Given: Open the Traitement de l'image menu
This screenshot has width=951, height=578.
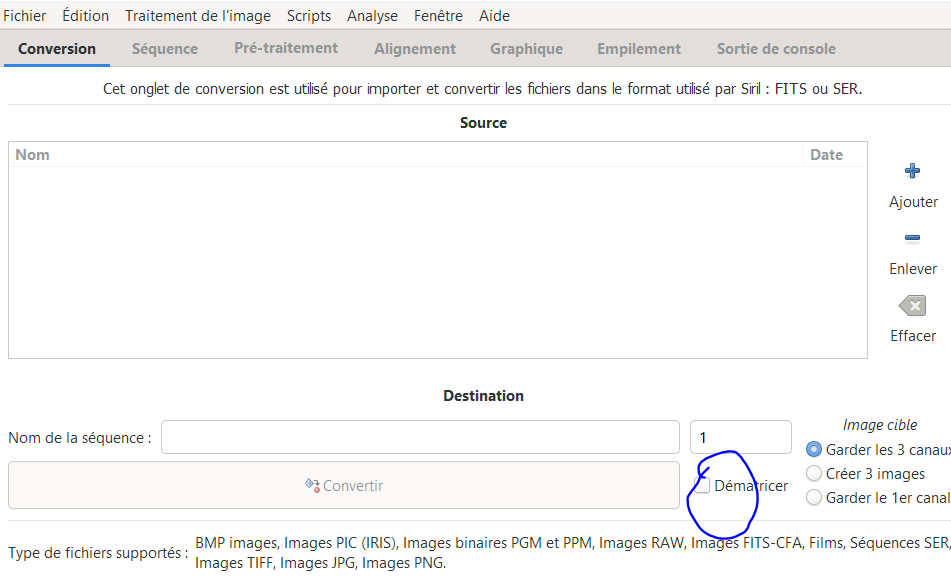Looking at the screenshot, I should pyautogui.click(x=196, y=15).
